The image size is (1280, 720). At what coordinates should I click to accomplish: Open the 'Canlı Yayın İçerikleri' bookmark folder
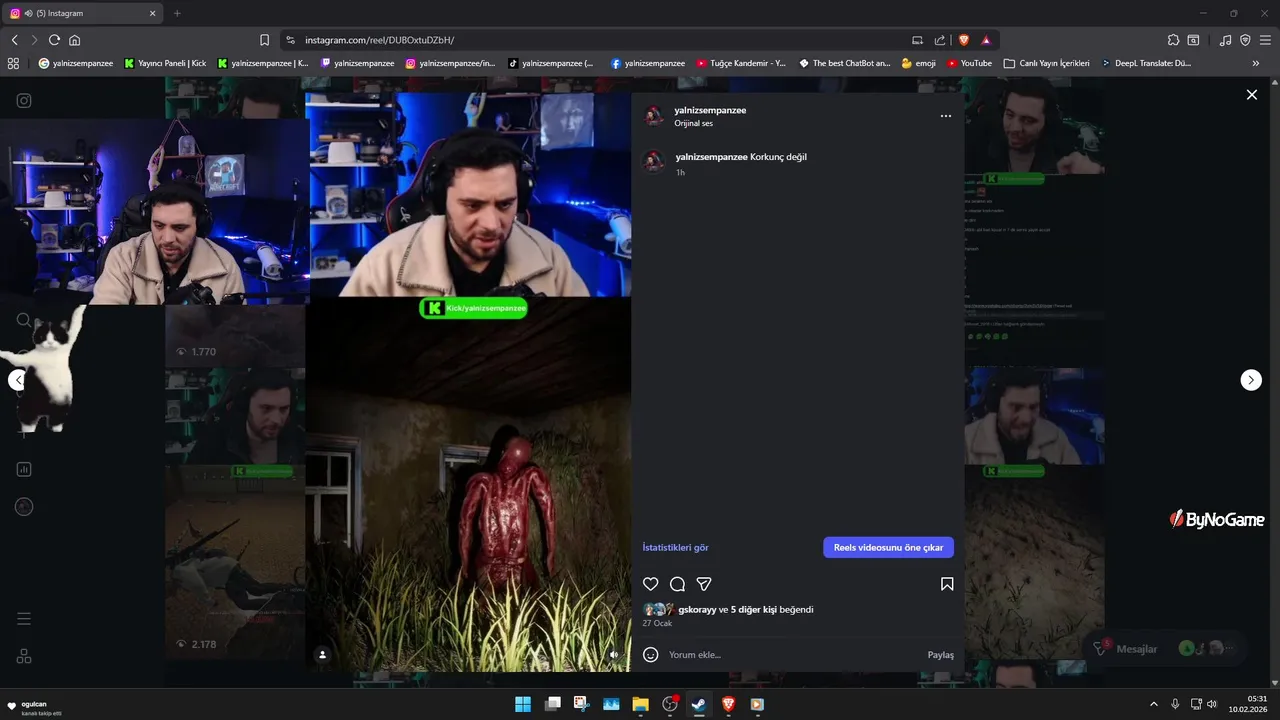[1047, 63]
